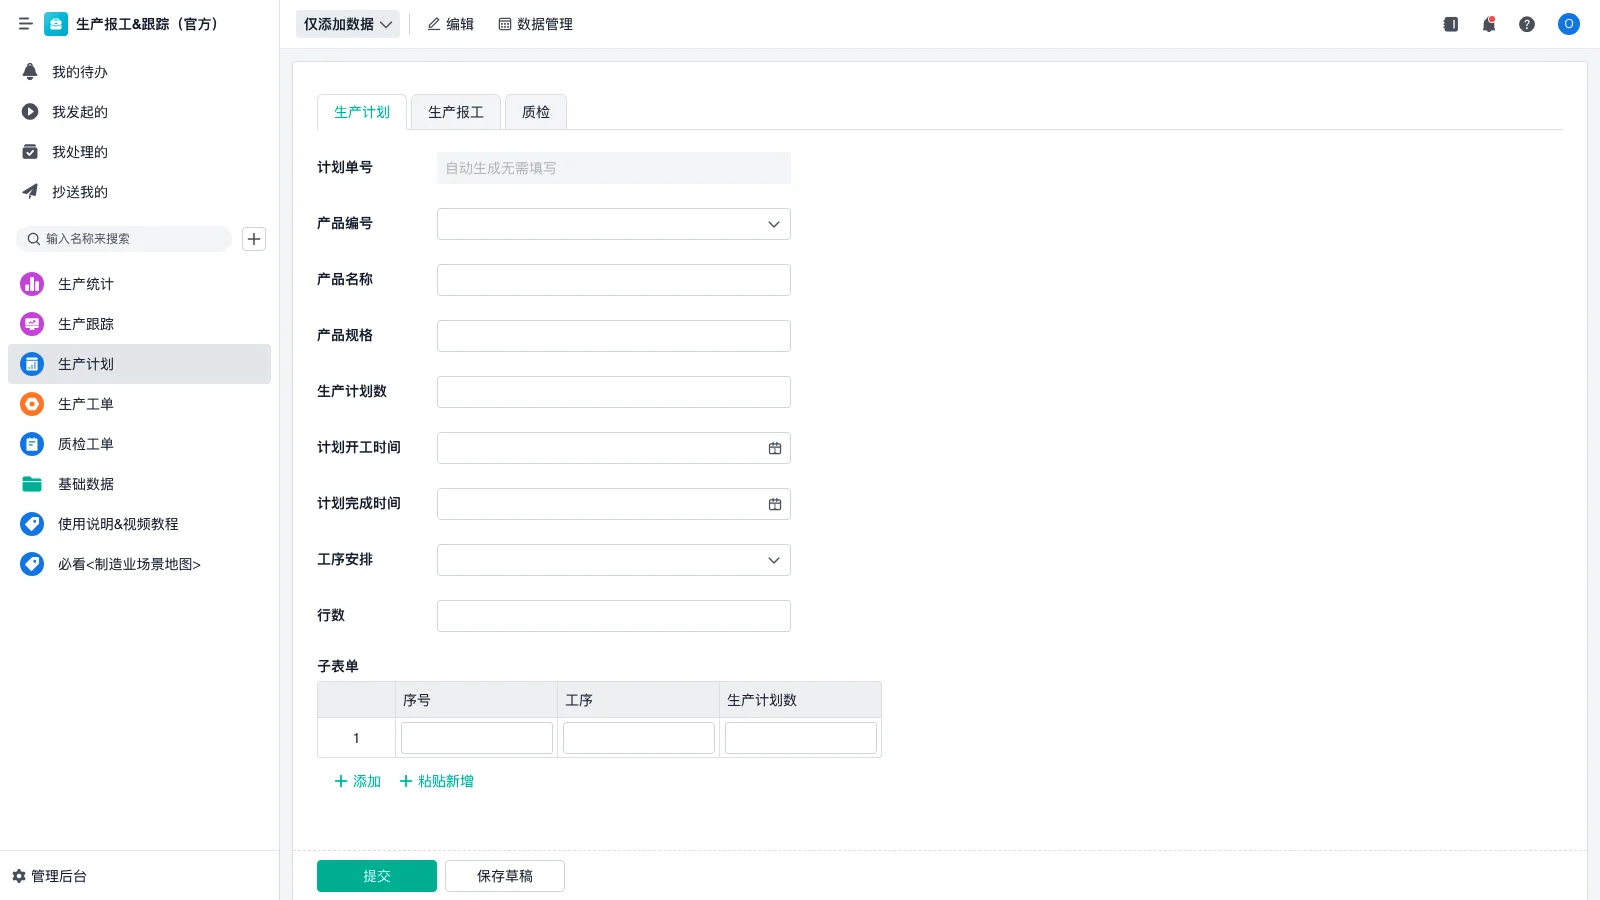Switch to the 生产报工 tab
The image size is (1600, 900).
pos(455,111)
